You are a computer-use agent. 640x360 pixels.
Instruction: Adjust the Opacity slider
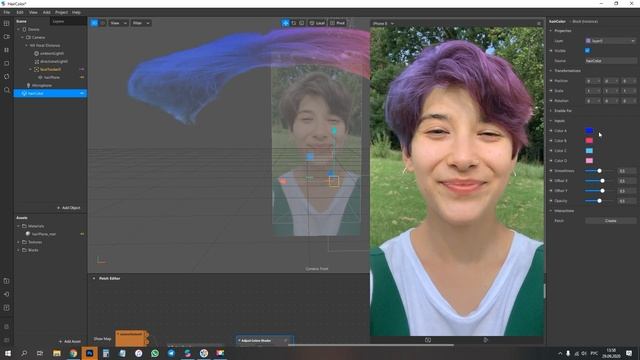point(599,201)
